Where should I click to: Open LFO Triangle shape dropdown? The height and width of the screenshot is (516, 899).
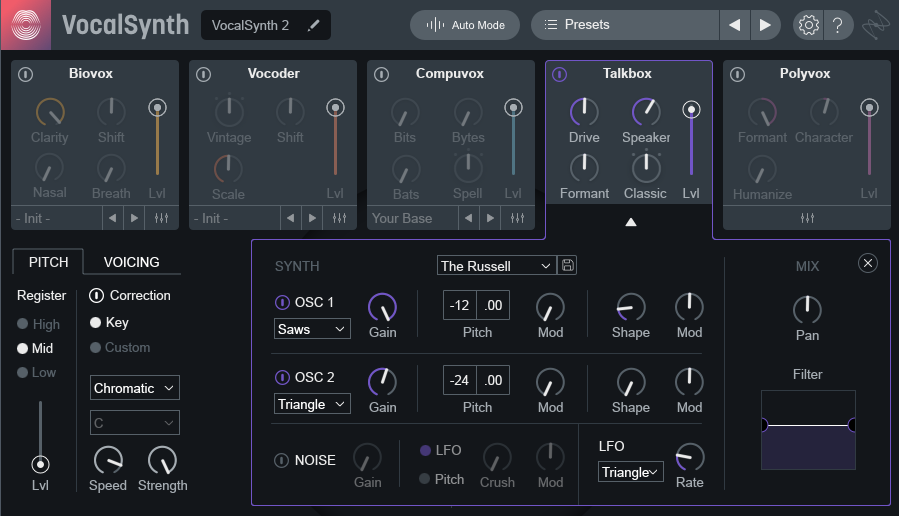[631, 472]
